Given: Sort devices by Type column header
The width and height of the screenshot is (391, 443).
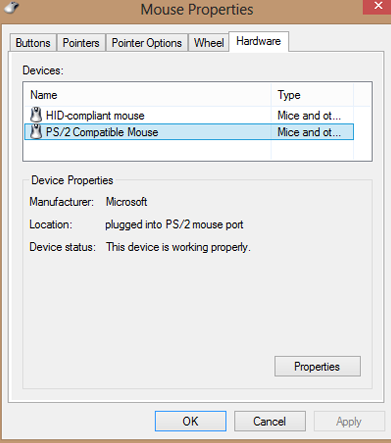Looking at the screenshot, I should click(312, 95).
